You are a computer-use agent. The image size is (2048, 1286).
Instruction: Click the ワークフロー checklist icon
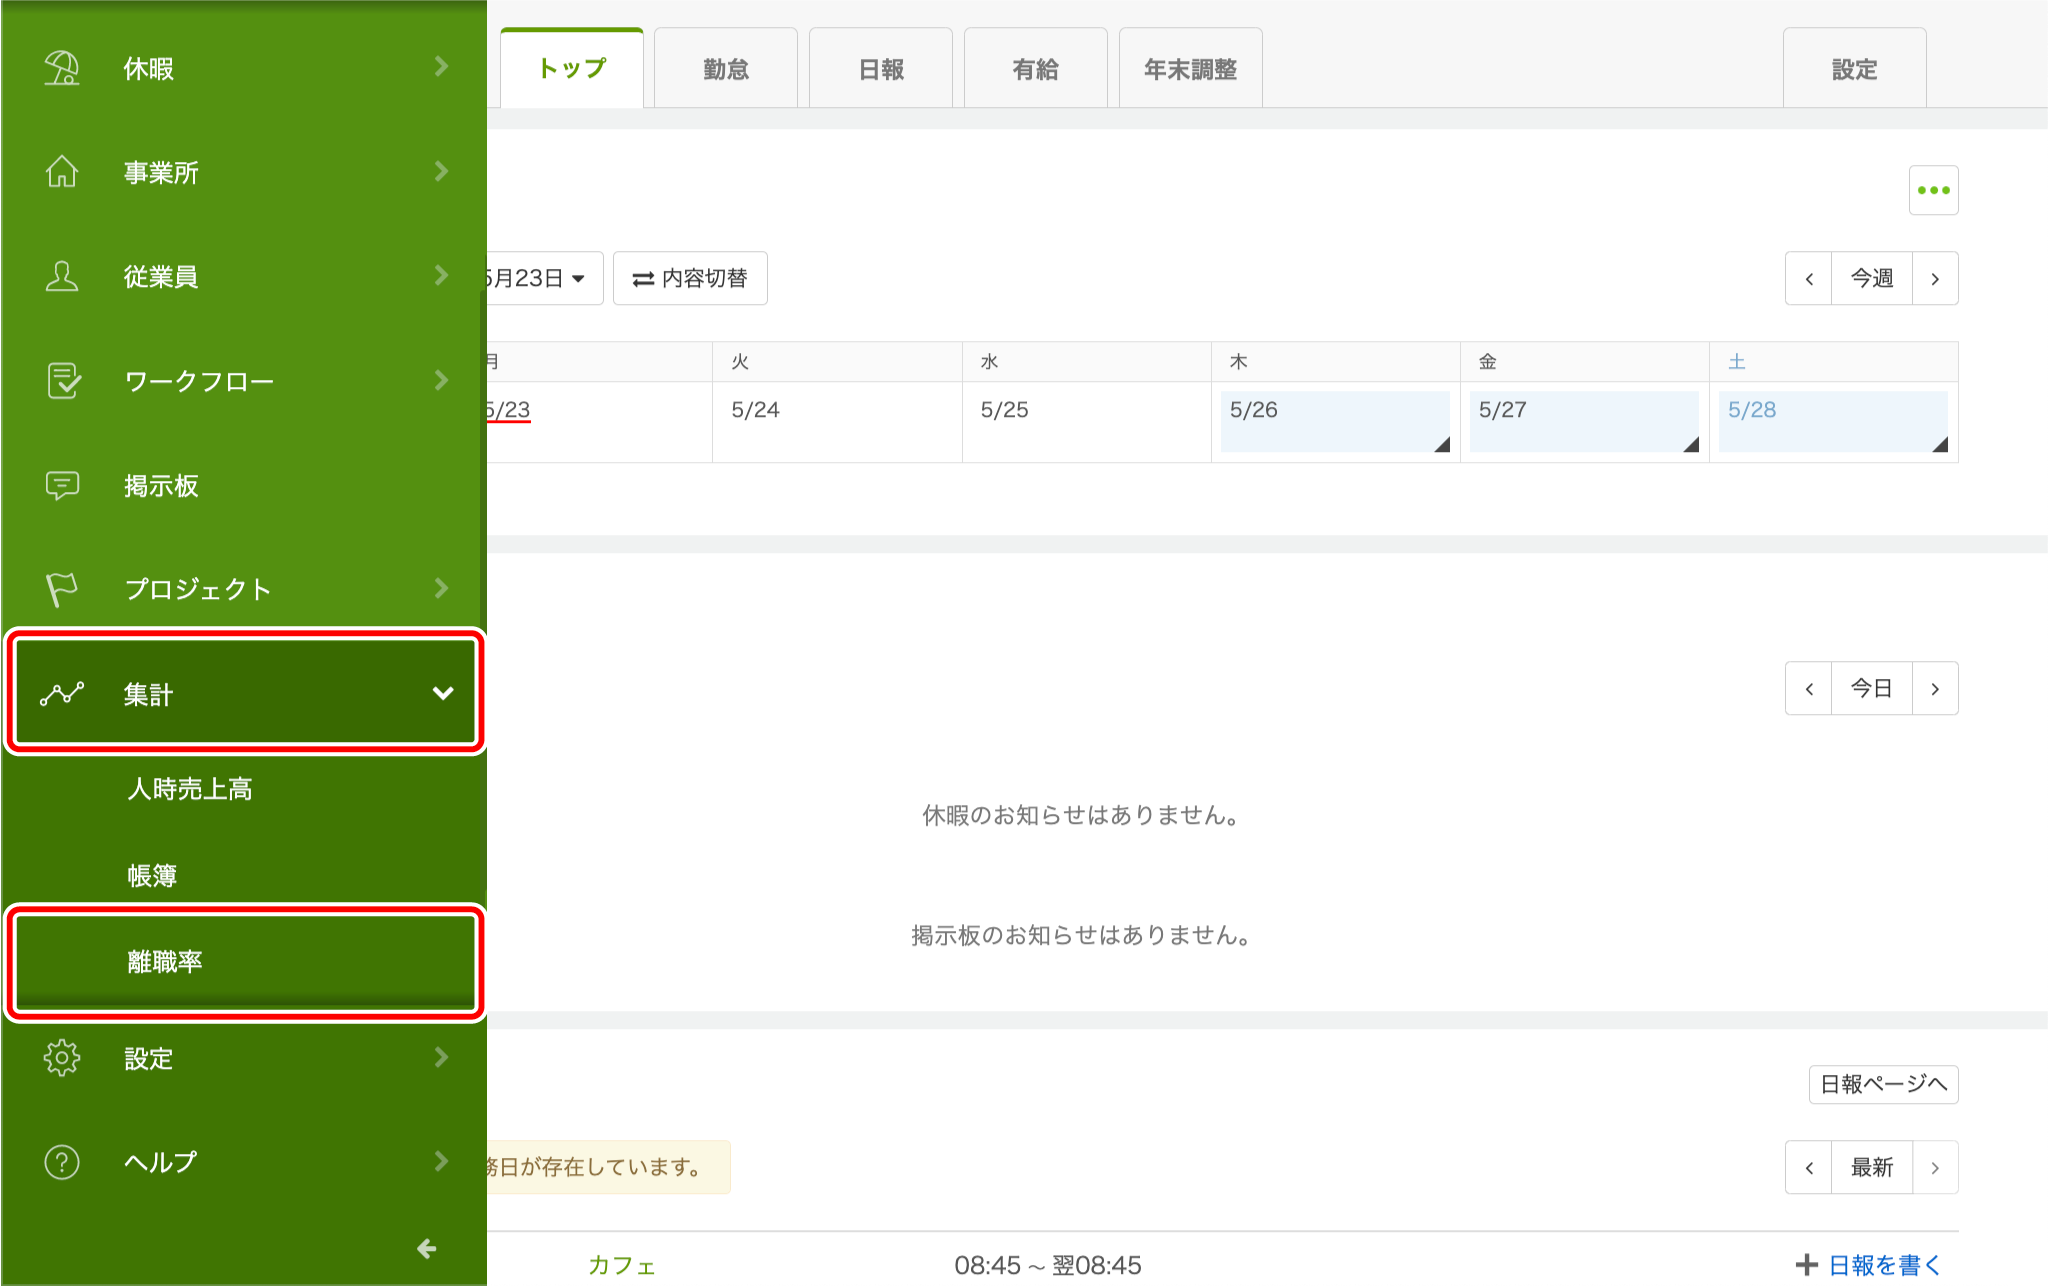click(62, 381)
